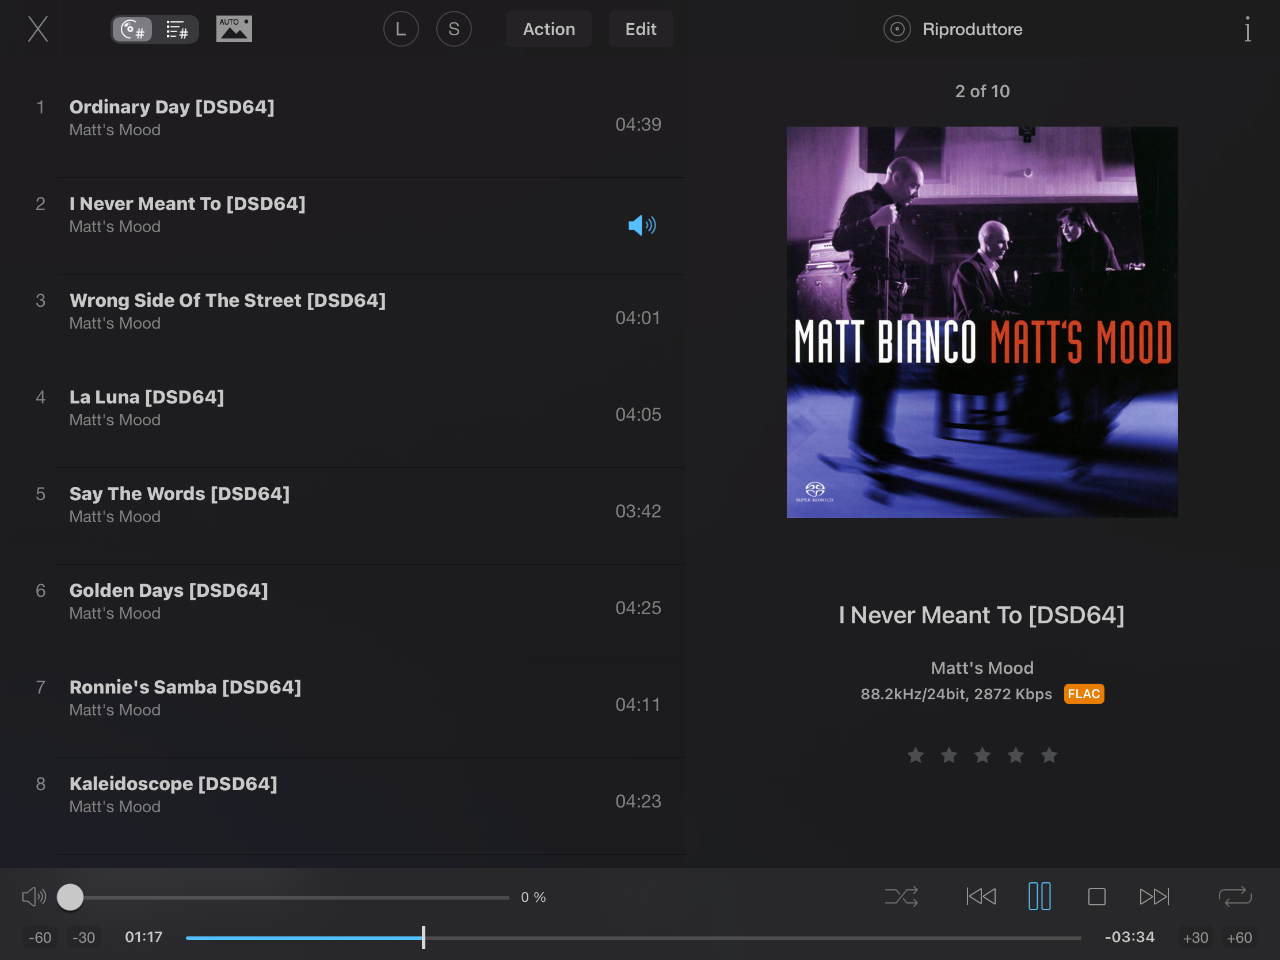This screenshot has height=960, width=1280.
Task: Toggle the AUTO artwork image icon
Action: [234, 29]
